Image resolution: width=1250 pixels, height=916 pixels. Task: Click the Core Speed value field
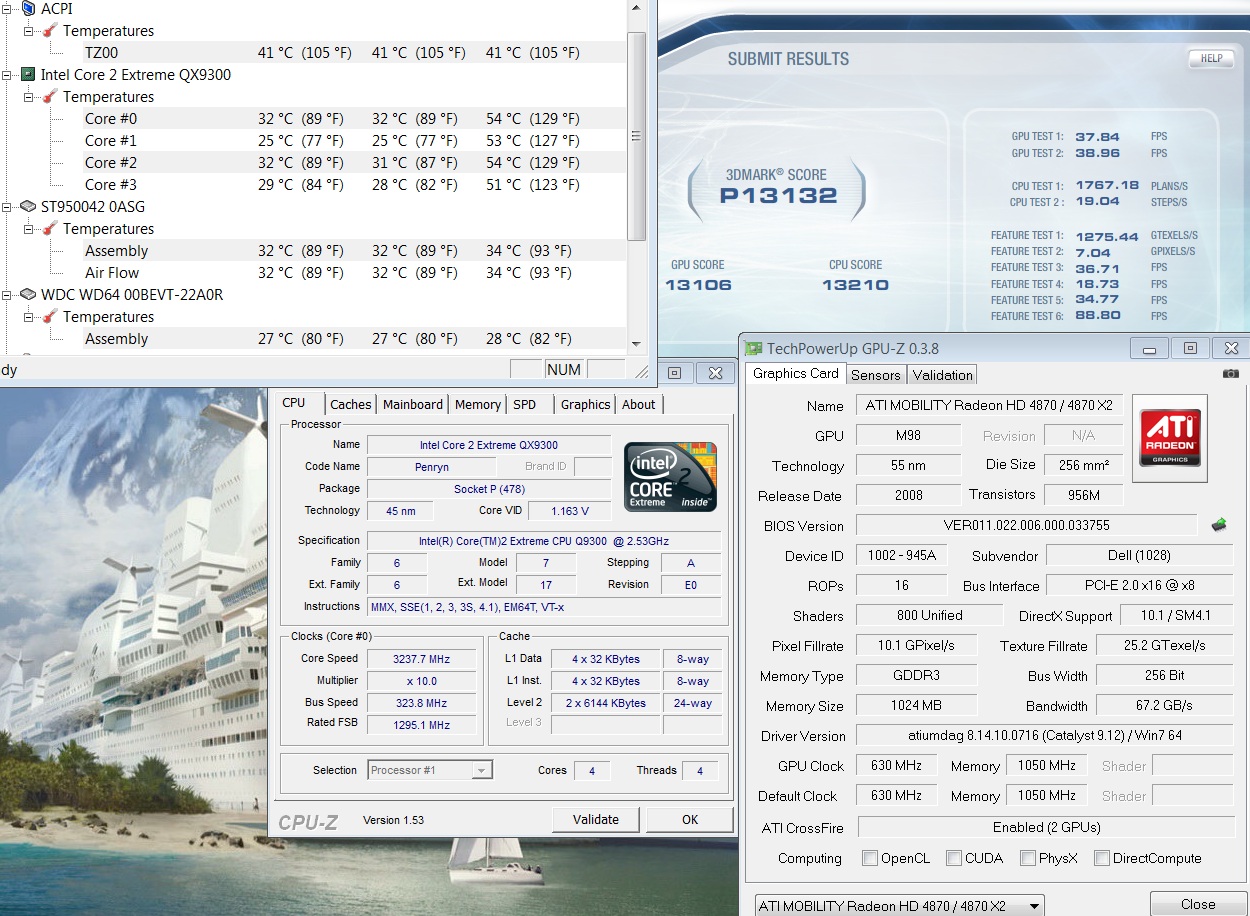421,659
